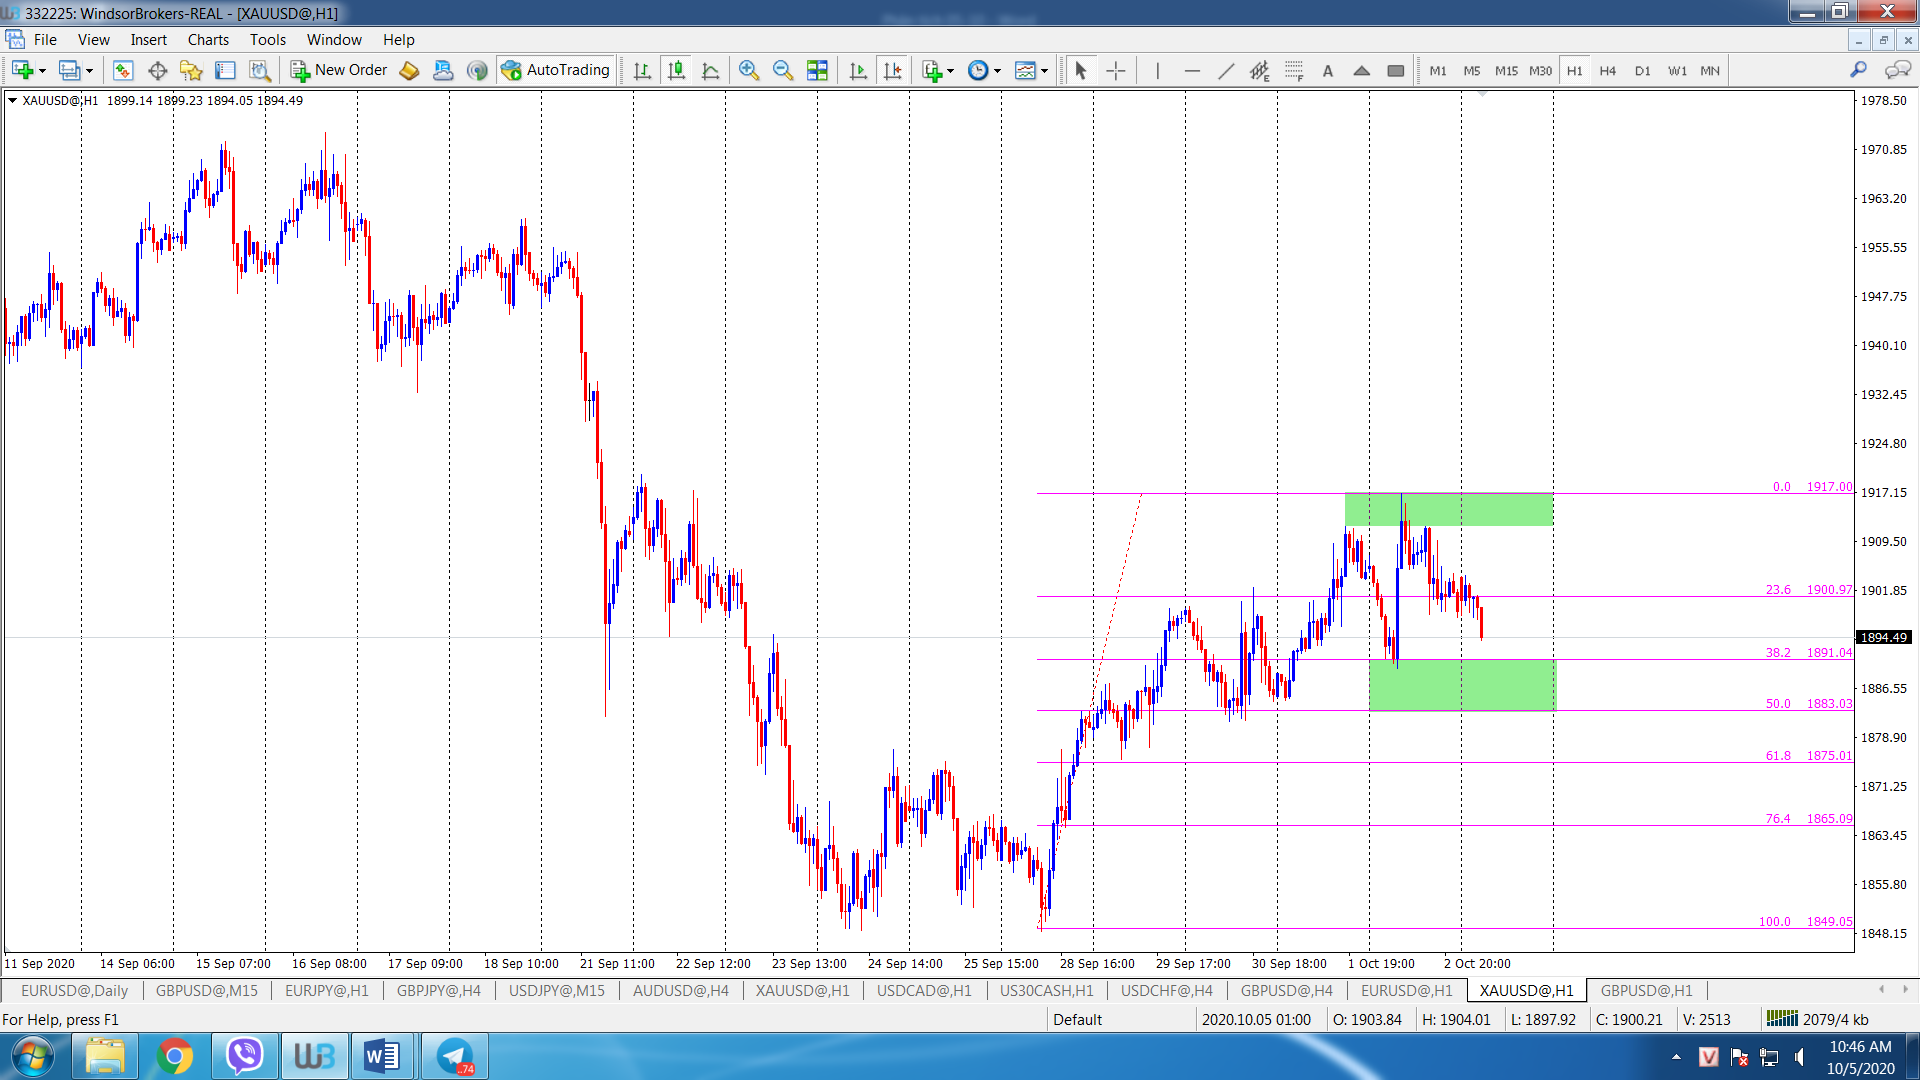Toggle Chart Shift icon
This screenshot has height=1080, width=1920.
891,70
